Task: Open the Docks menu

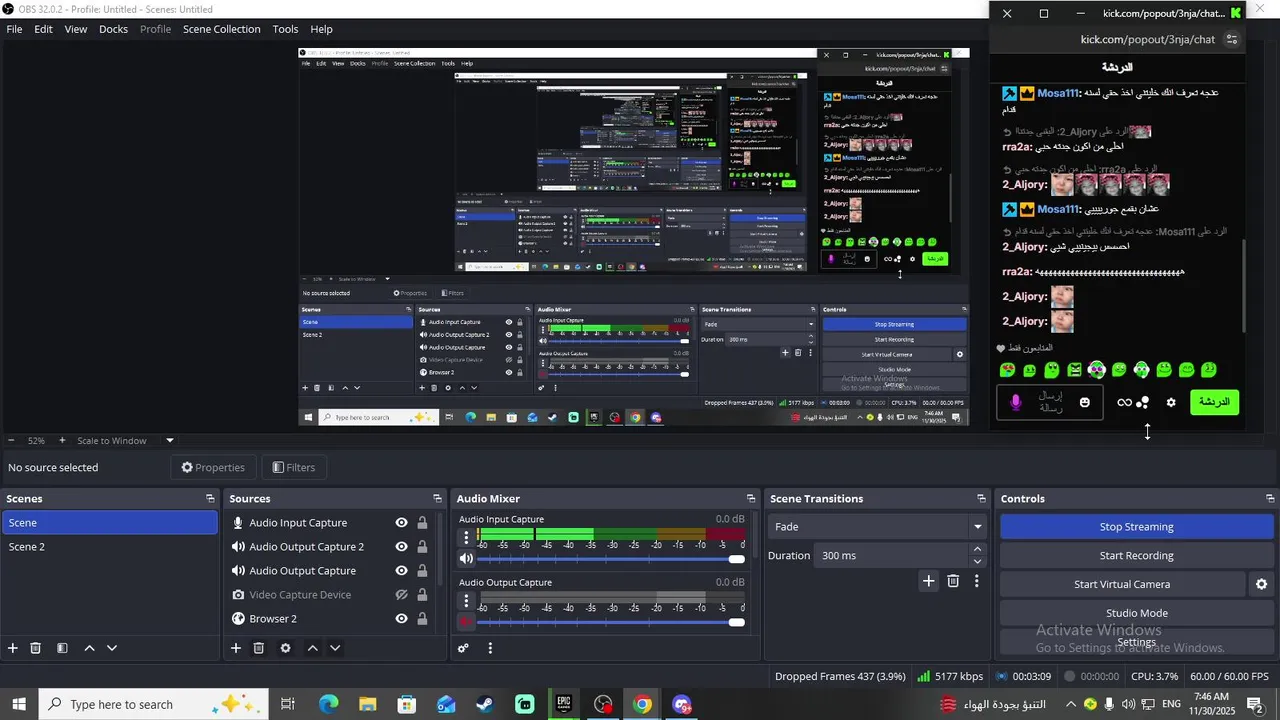Action: tap(113, 29)
